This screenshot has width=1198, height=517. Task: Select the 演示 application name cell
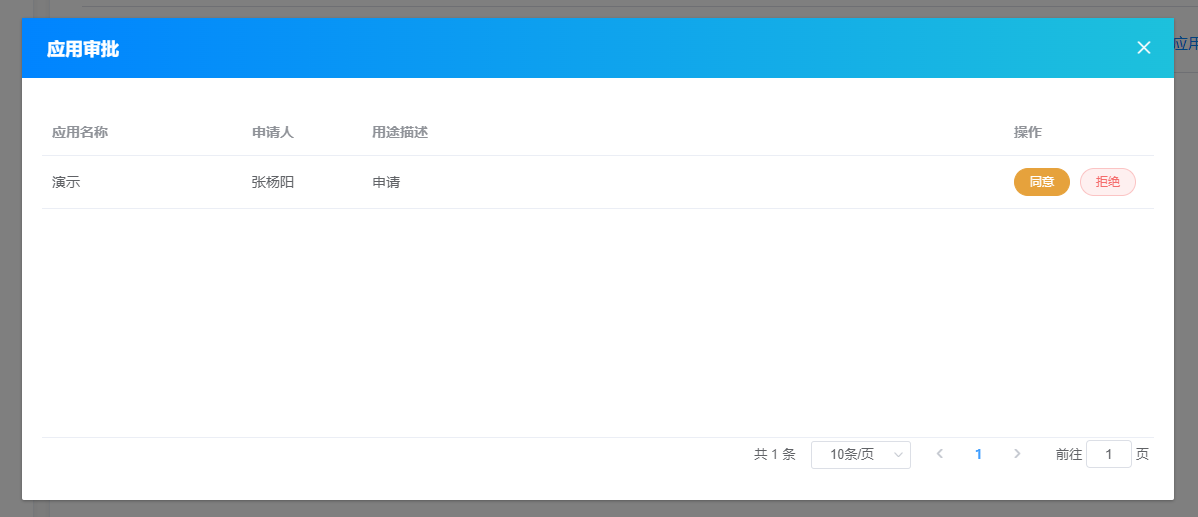coord(66,183)
